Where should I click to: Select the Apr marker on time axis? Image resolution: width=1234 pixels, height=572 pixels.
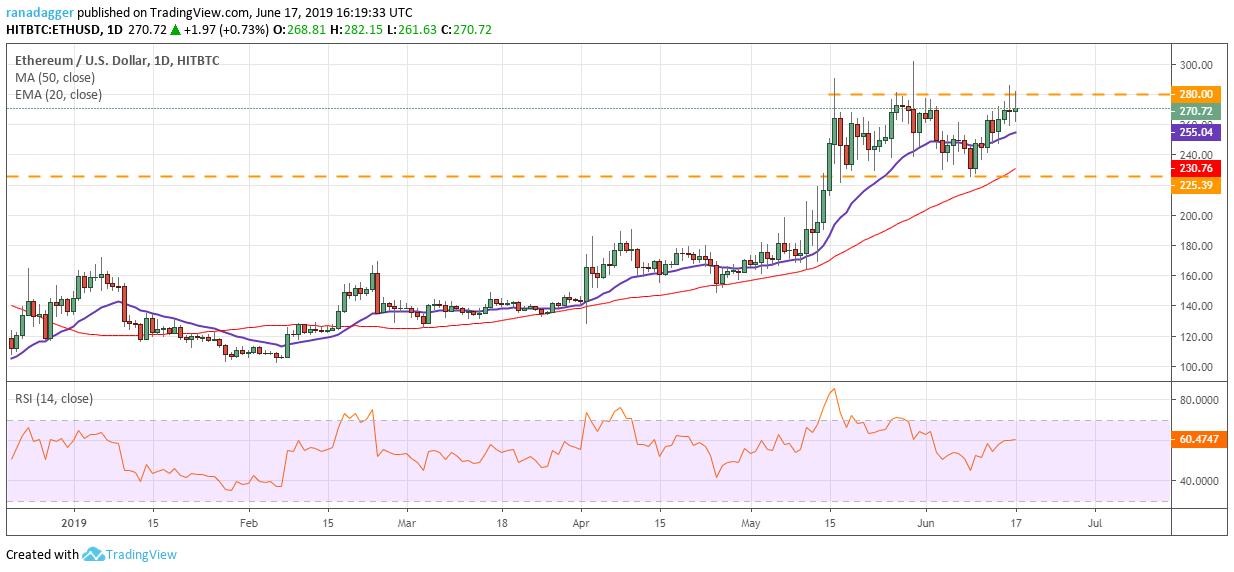point(581,522)
